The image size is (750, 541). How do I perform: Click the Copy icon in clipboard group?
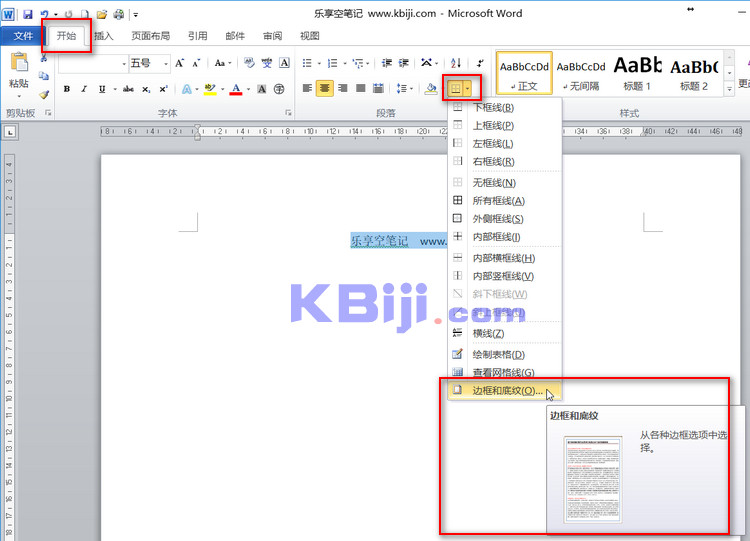tap(44, 76)
